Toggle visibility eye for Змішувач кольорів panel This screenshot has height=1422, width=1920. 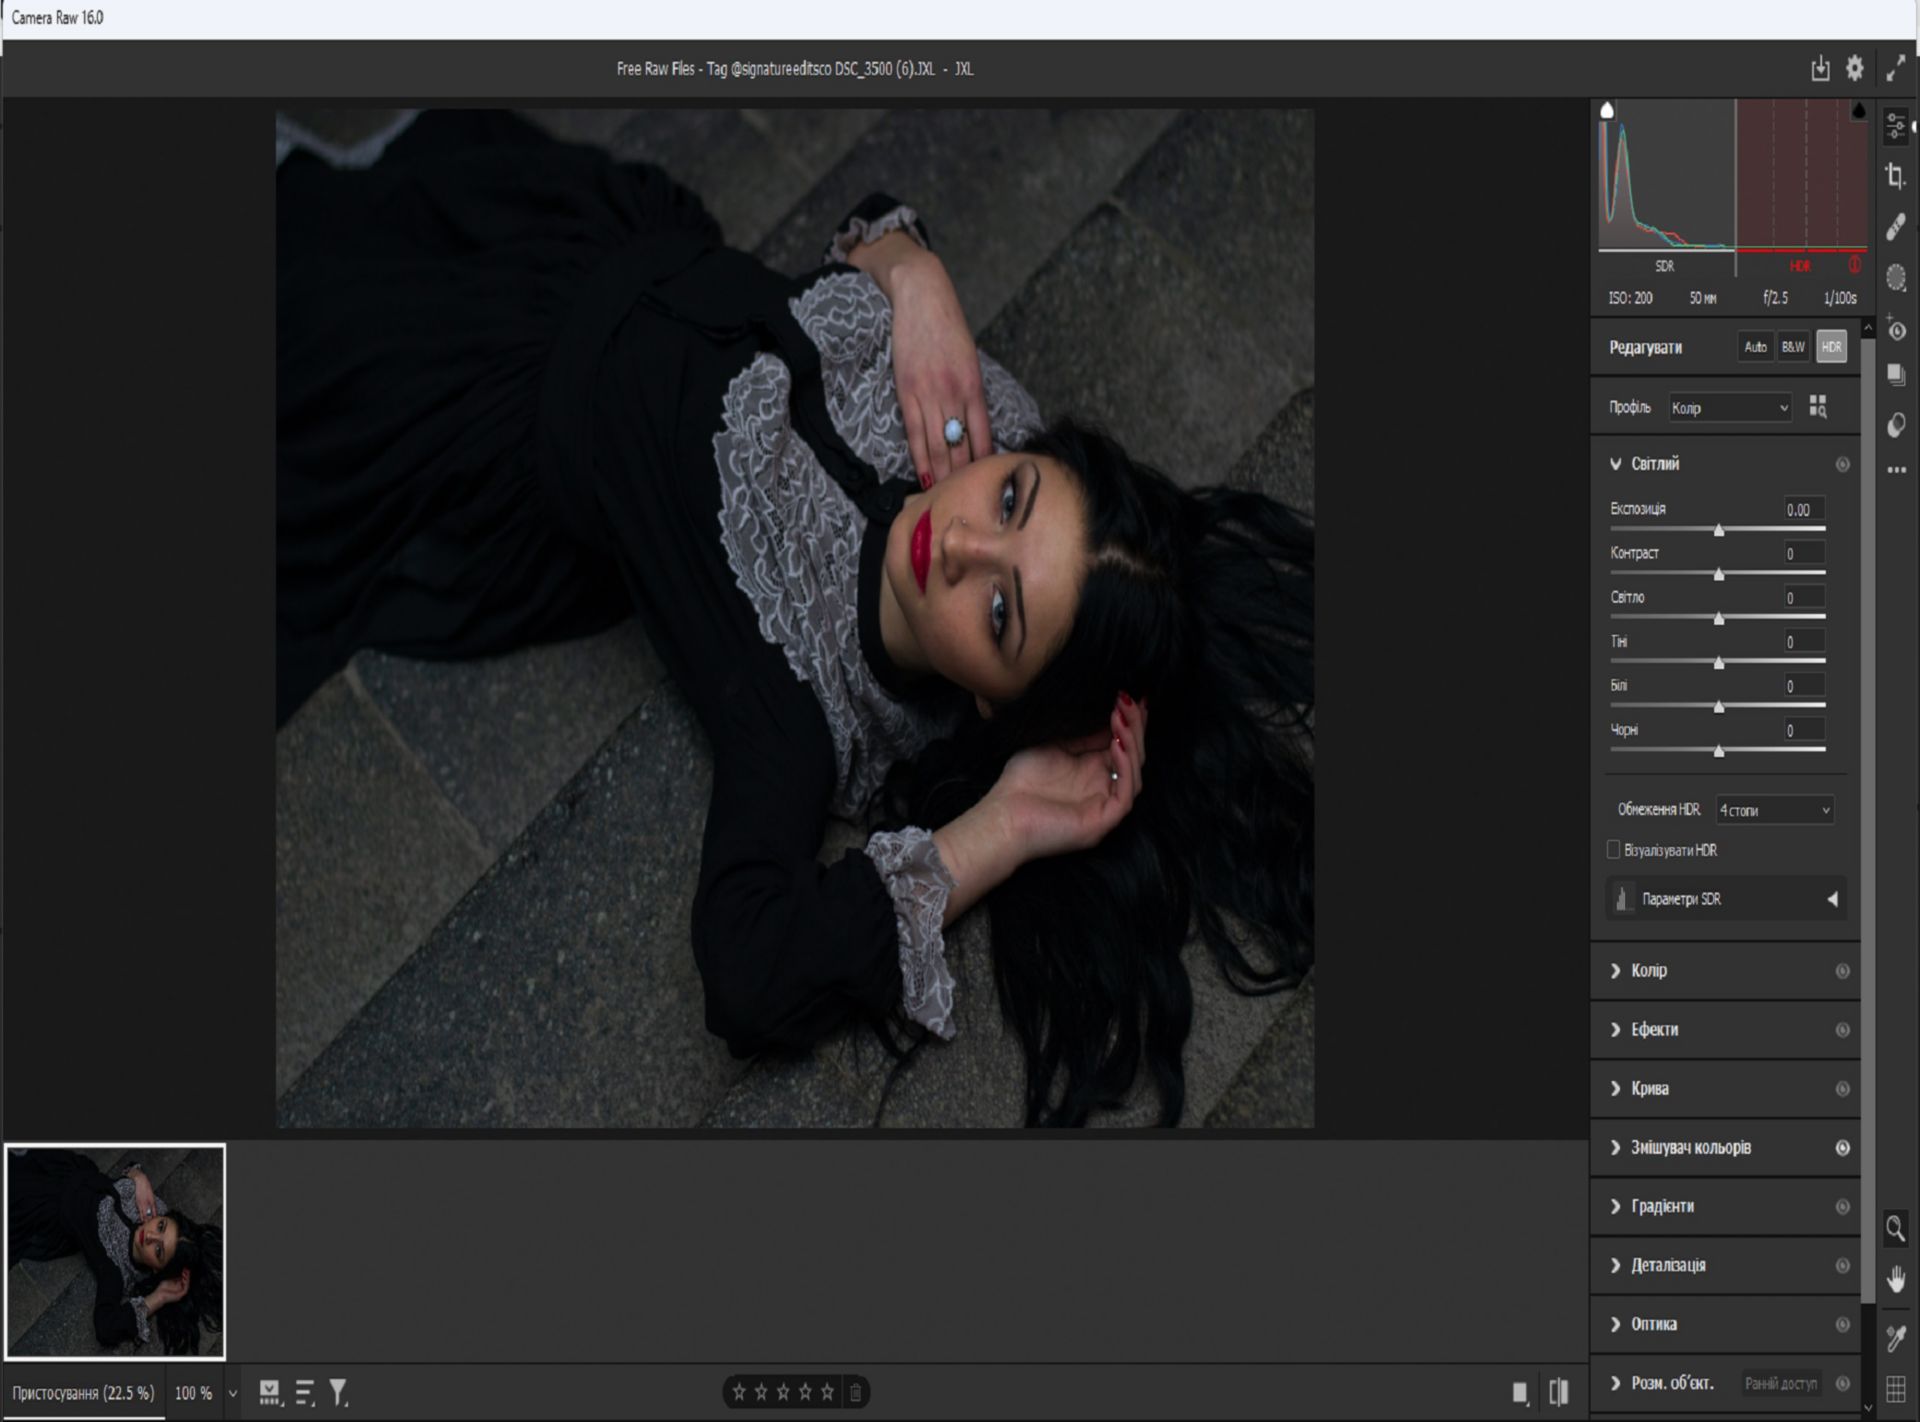coord(1843,1148)
